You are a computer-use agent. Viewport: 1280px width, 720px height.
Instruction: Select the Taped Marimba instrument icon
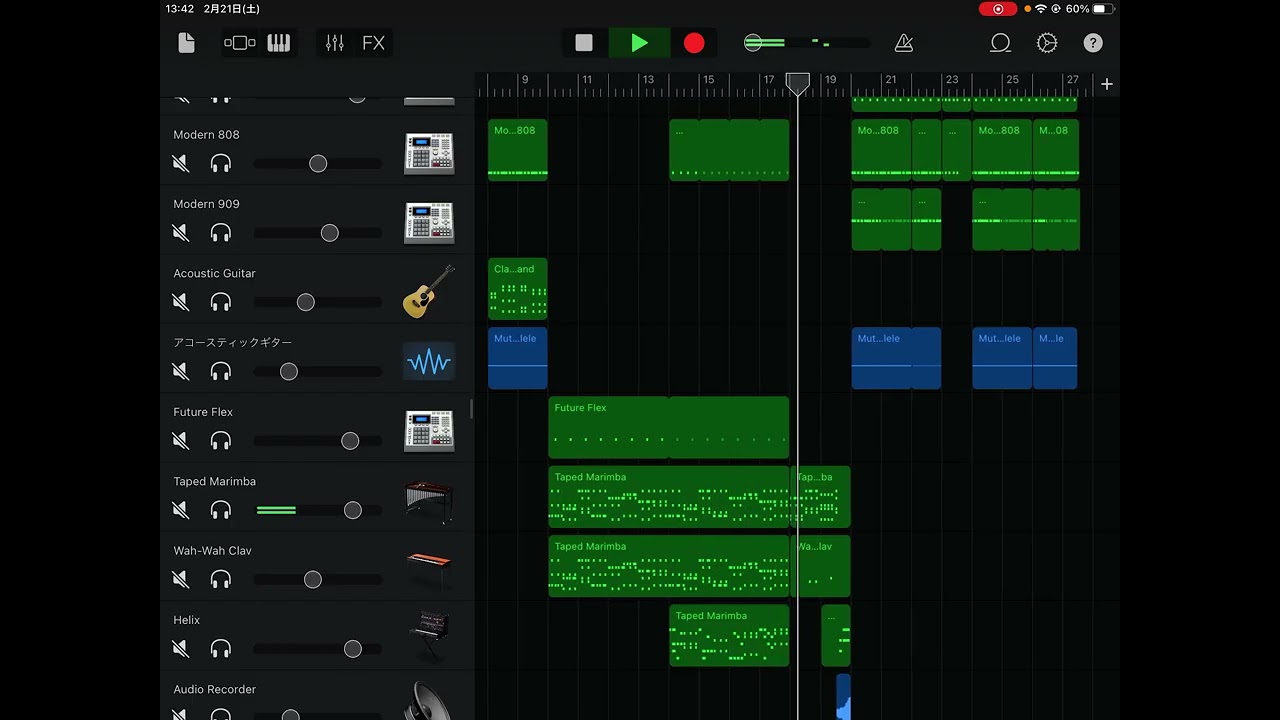(x=429, y=502)
